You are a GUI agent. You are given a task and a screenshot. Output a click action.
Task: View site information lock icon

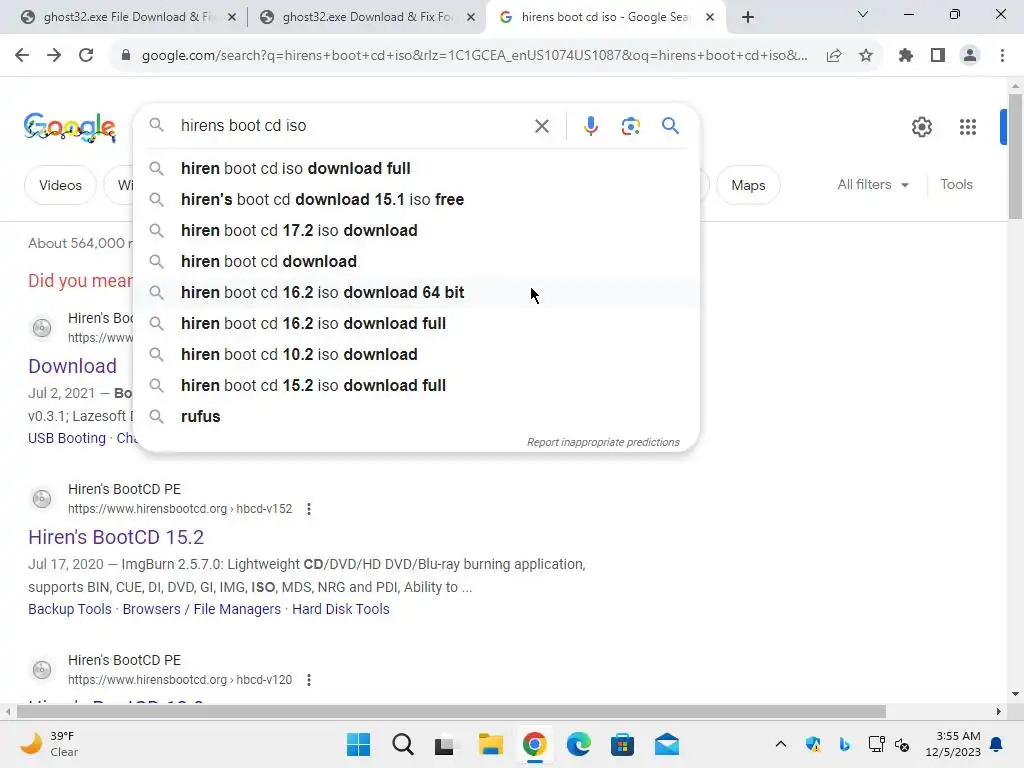126,56
